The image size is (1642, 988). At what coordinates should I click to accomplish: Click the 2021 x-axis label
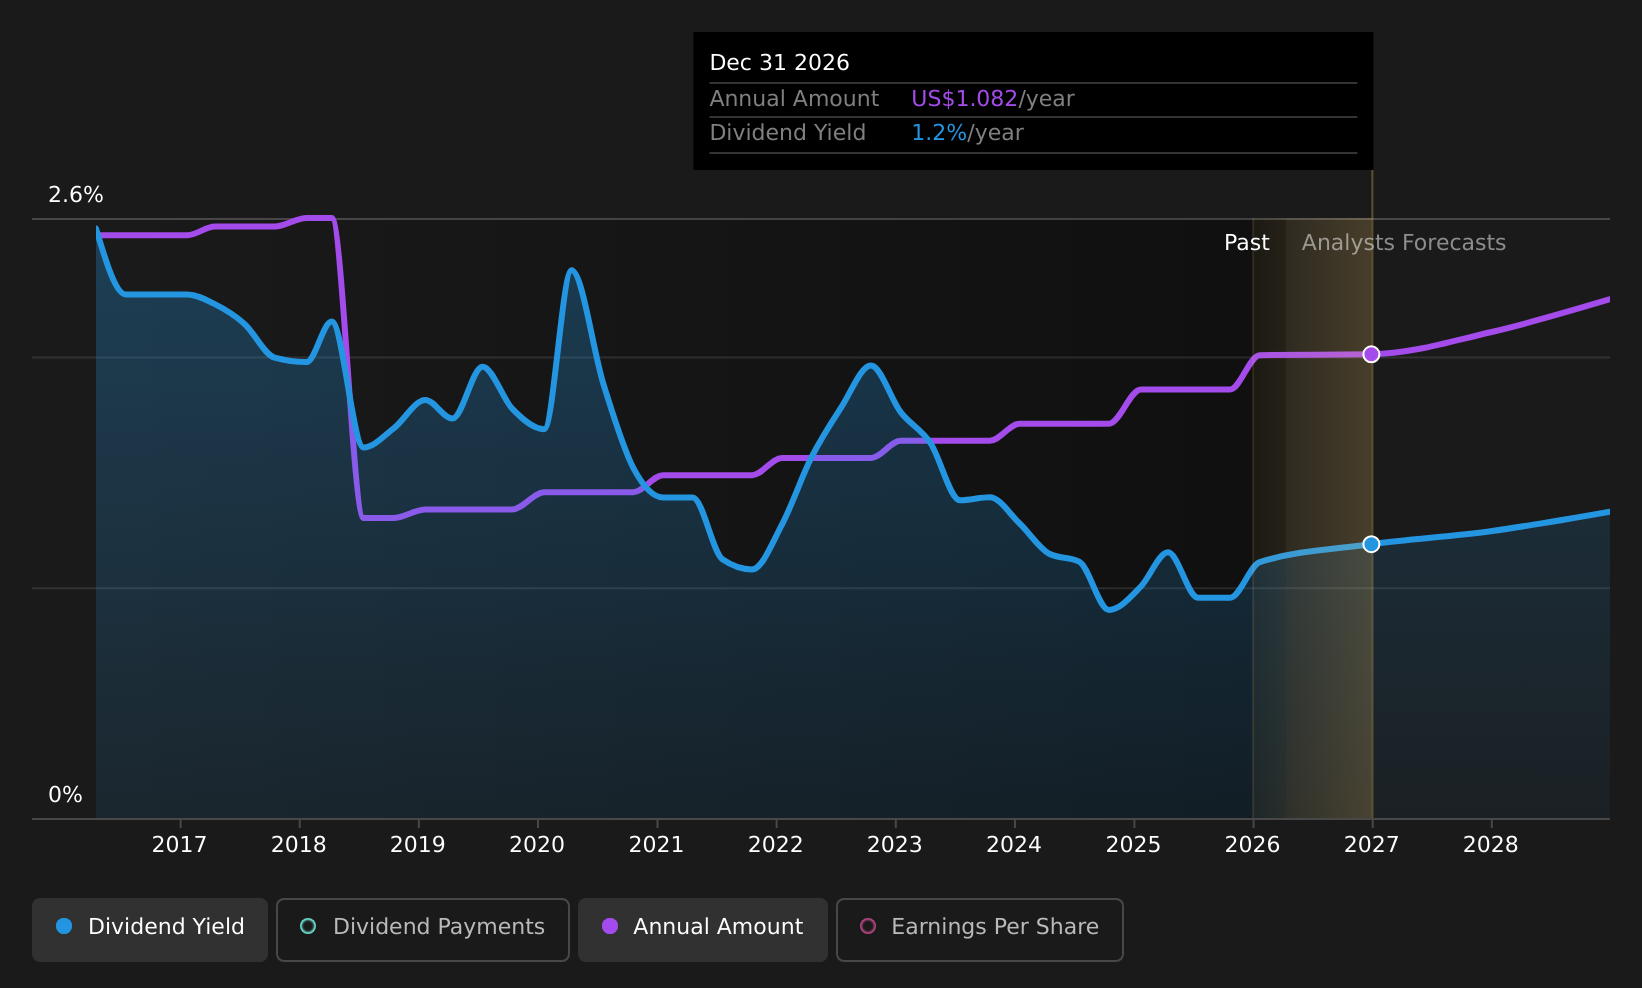(x=656, y=845)
